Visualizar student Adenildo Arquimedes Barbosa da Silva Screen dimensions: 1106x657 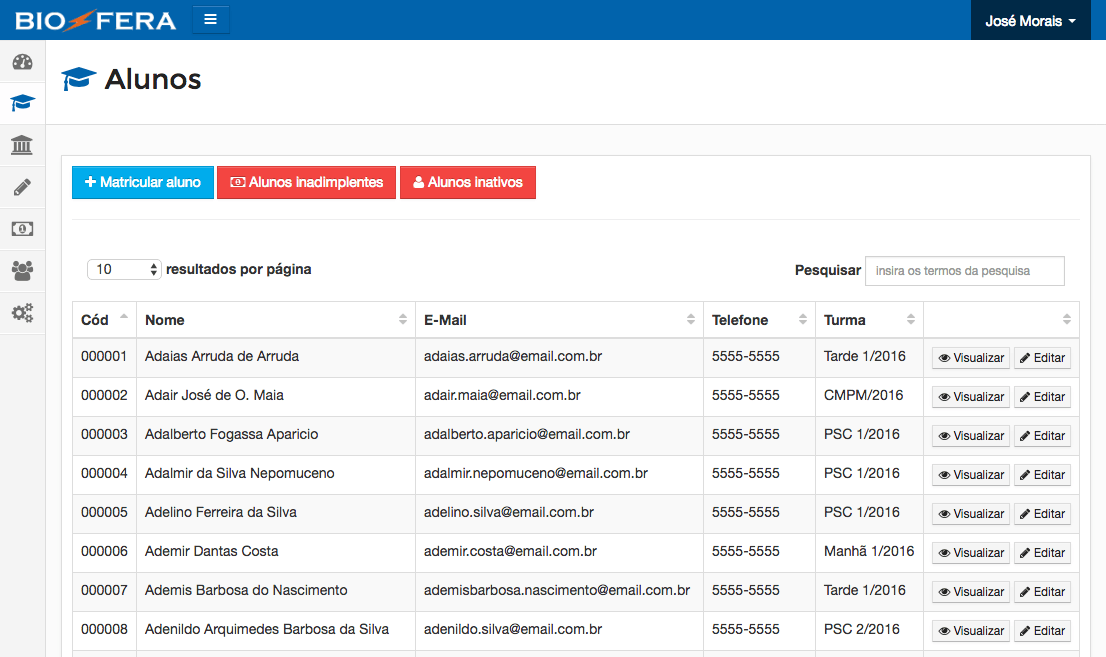(971, 631)
